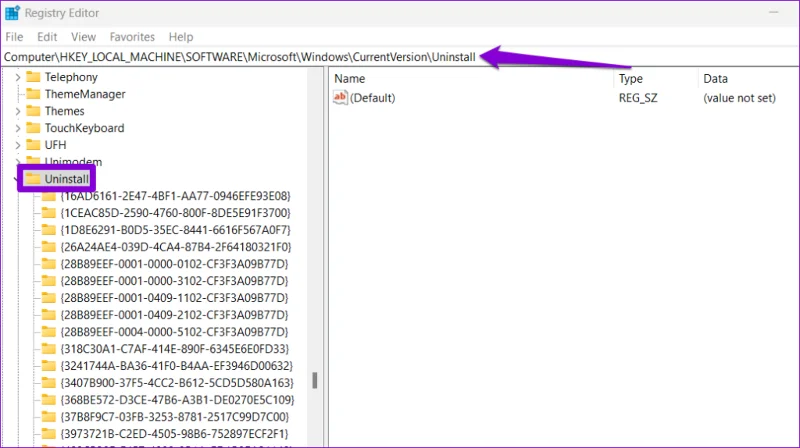800x448 pixels.
Task: Click folder icon of {1D8E6291-B0D5...} key
Action: click(48, 230)
